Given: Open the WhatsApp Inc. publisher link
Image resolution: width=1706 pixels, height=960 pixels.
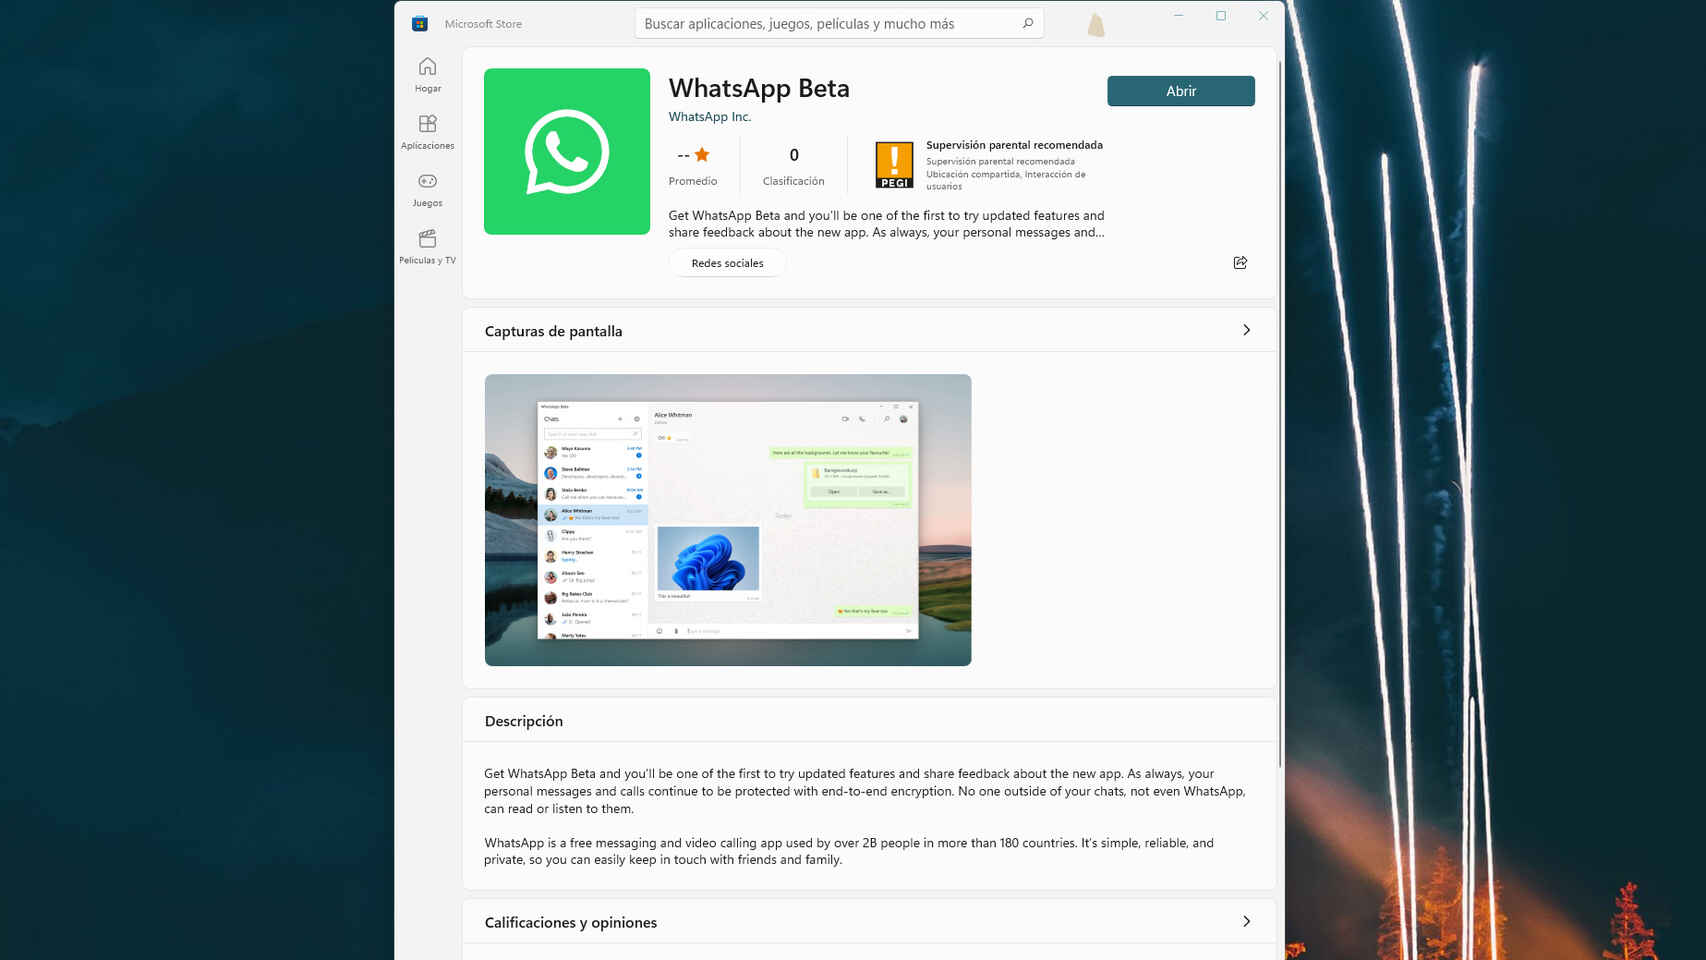Looking at the screenshot, I should [709, 117].
